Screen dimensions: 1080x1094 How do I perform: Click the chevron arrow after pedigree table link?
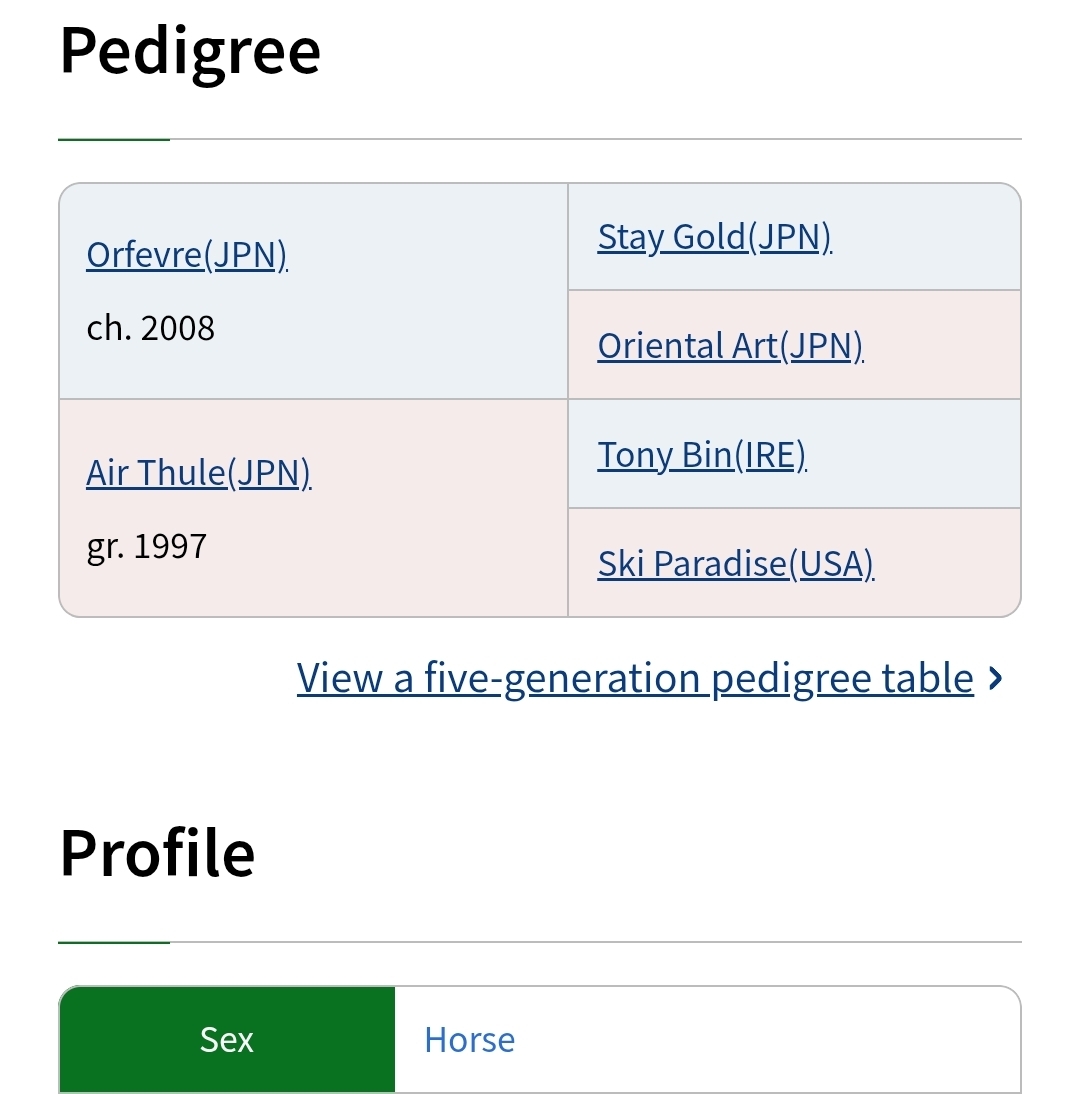[994, 679]
